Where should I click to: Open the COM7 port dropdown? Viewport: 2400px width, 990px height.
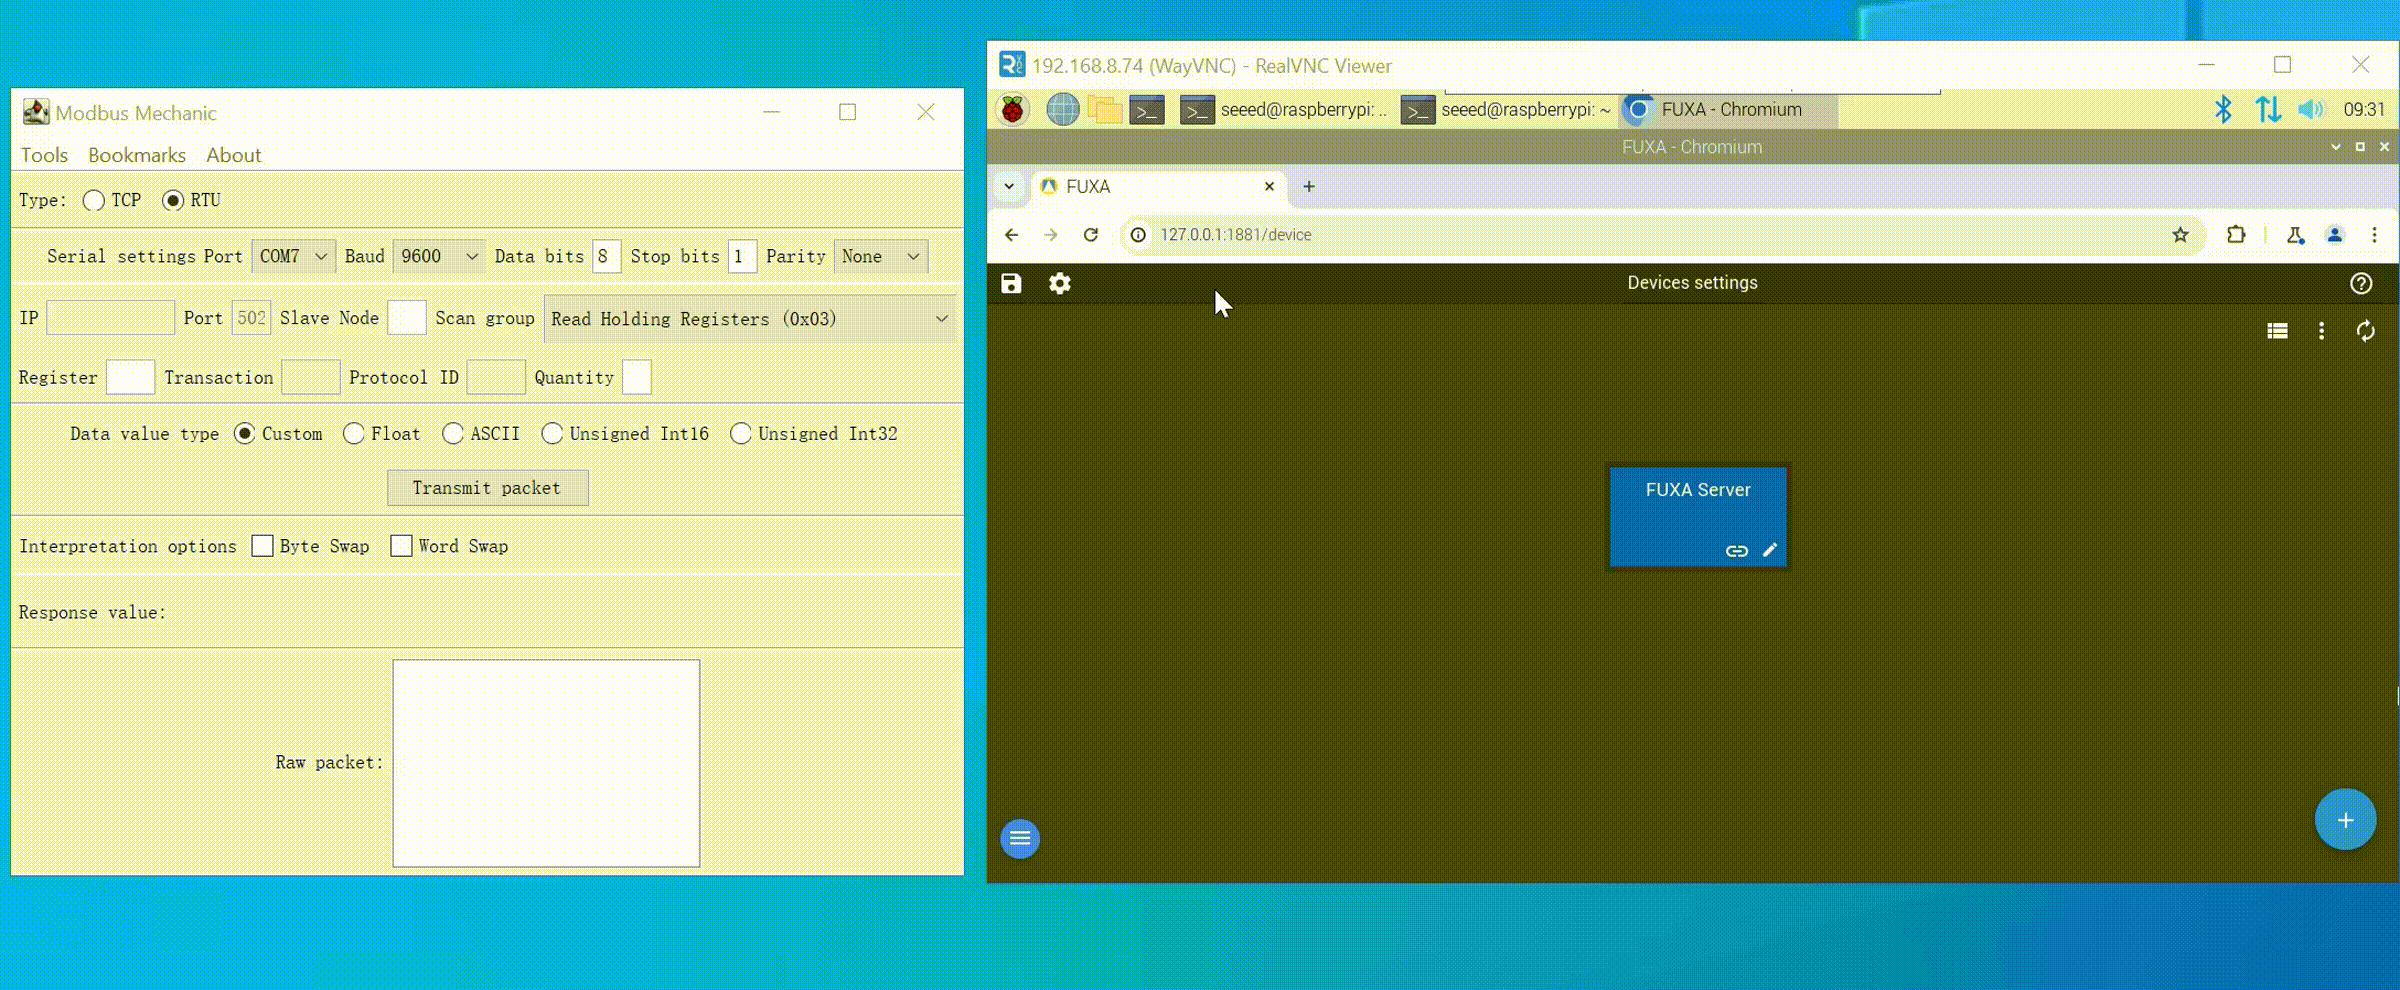click(x=293, y=257)
